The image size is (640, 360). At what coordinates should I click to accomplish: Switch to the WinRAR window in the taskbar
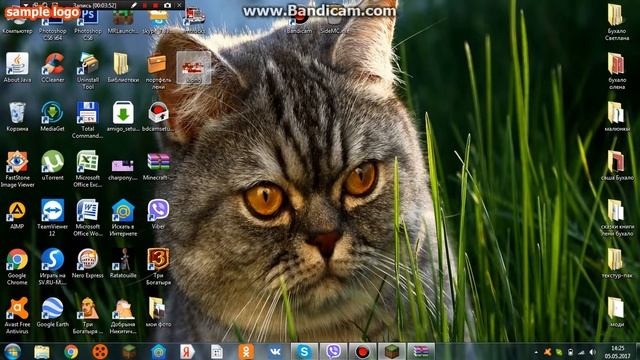click(x=421, y=351)
